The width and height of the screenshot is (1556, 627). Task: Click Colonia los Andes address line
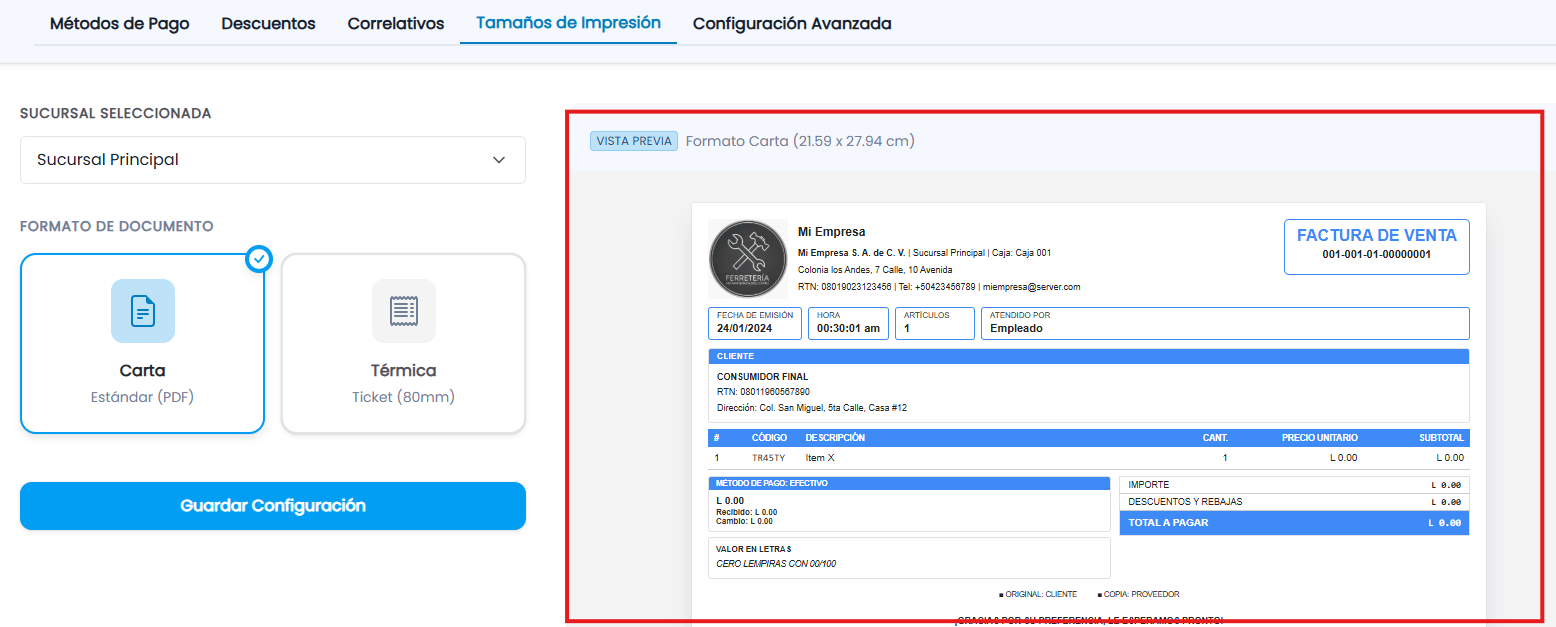[875, 270]
